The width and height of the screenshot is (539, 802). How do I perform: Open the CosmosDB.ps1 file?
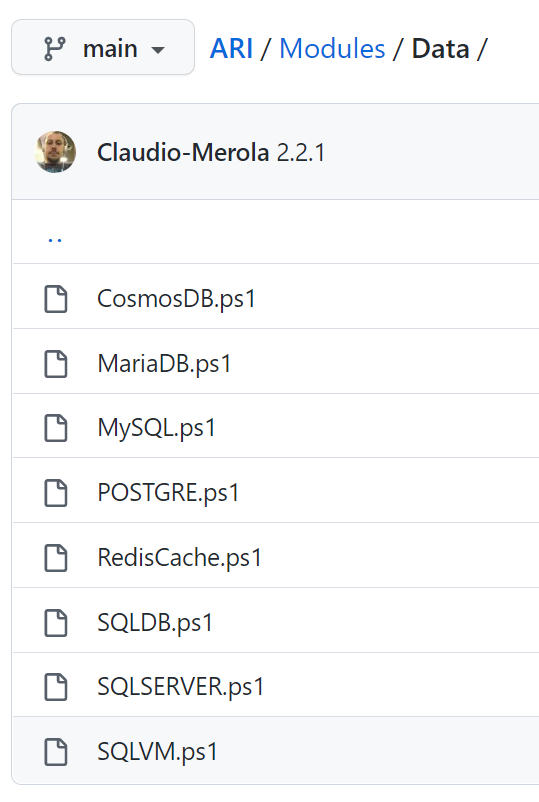coord(176,299)
